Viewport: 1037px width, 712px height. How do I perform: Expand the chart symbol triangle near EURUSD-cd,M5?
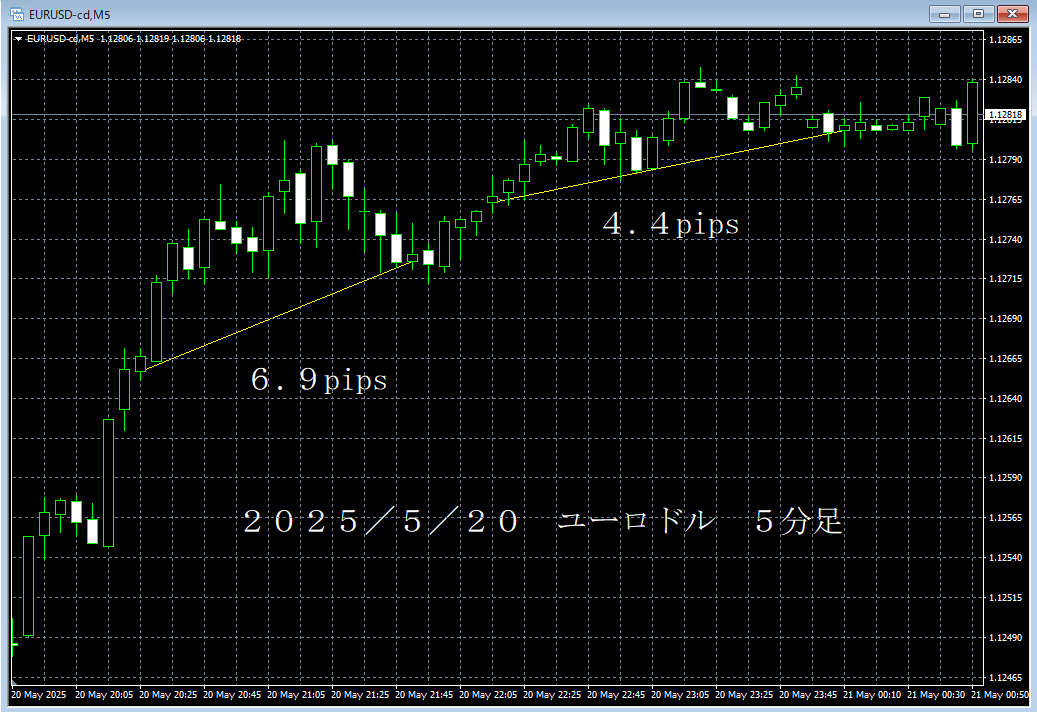(19, 39)
